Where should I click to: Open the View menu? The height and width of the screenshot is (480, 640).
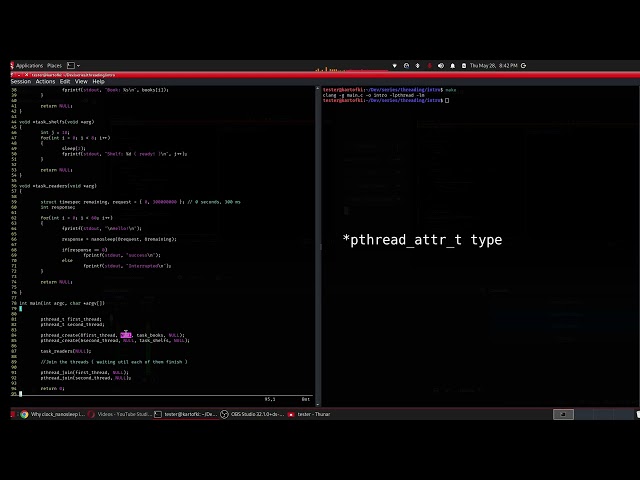(x=81, y=82)
